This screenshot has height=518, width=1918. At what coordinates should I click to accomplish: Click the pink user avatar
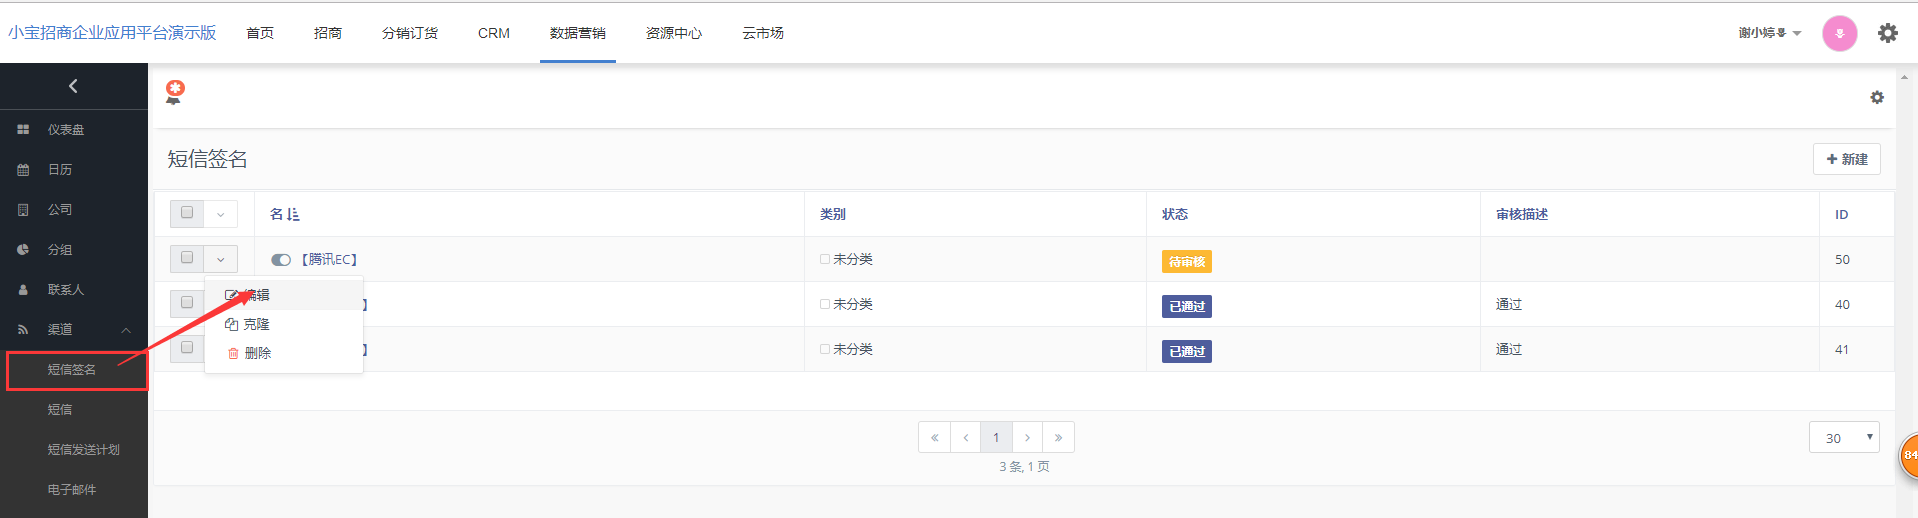1839,33
